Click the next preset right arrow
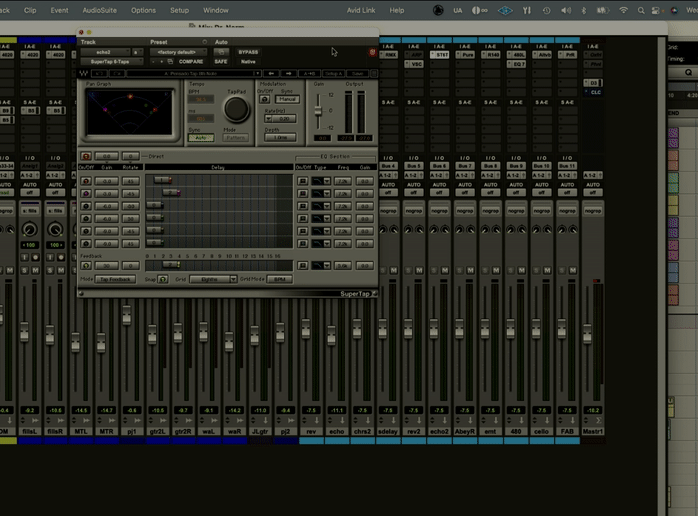This screenshot has width=698, height=516. 288,73
